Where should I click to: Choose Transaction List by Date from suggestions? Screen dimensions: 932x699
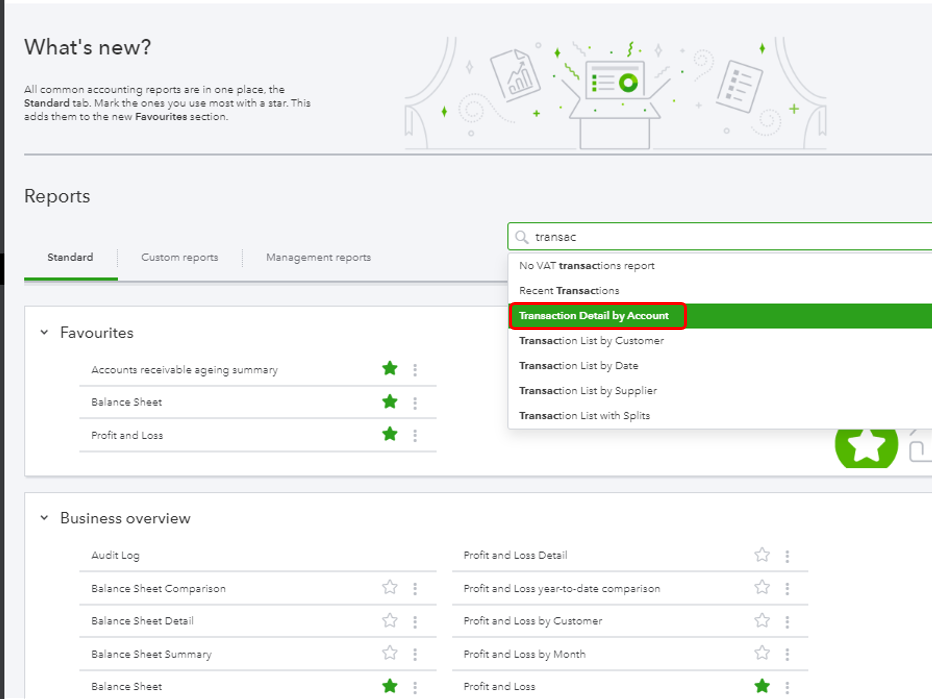pos(578,366)
